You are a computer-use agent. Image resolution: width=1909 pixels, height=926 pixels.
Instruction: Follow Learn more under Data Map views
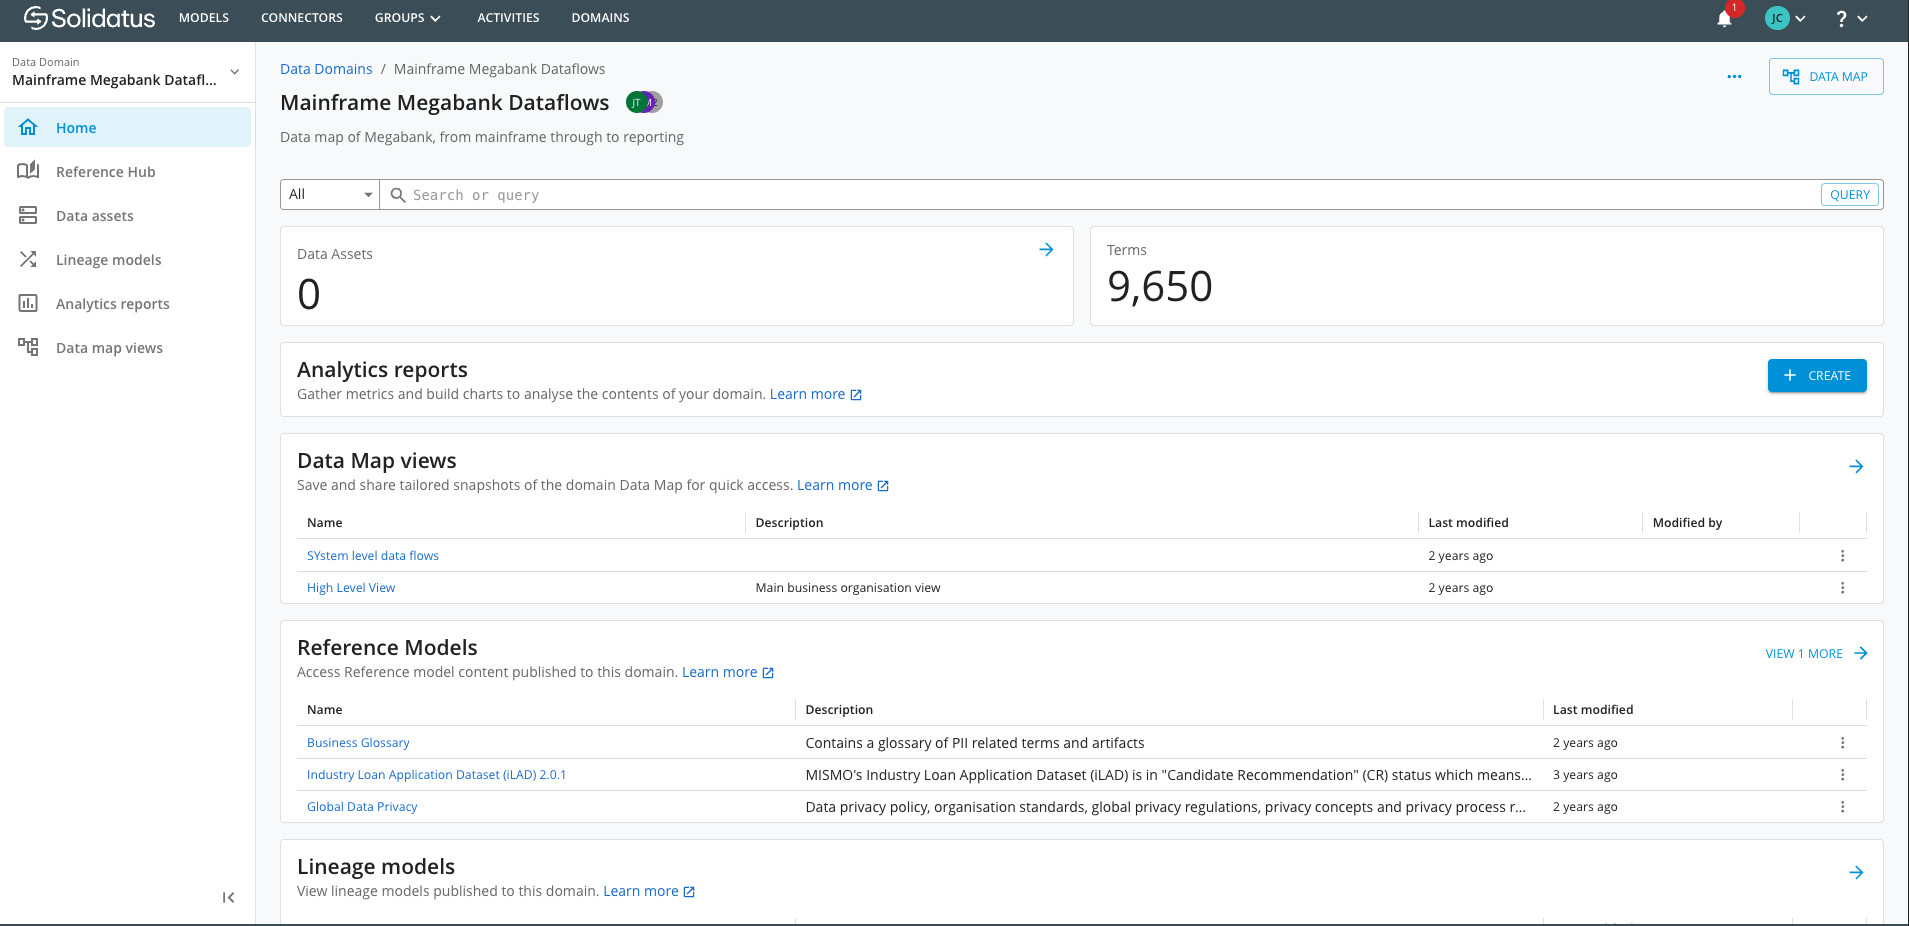pyautogui.click(x=834, y=485)
